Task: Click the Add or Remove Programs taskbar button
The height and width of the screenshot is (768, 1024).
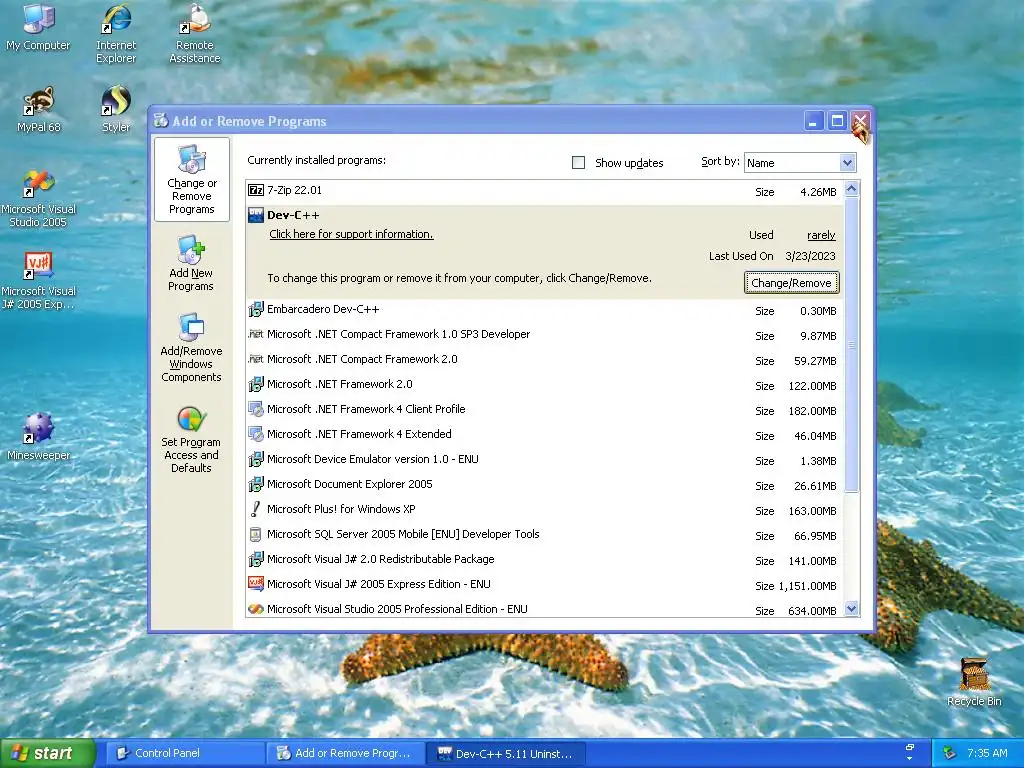Action: (x=345, y=753)
